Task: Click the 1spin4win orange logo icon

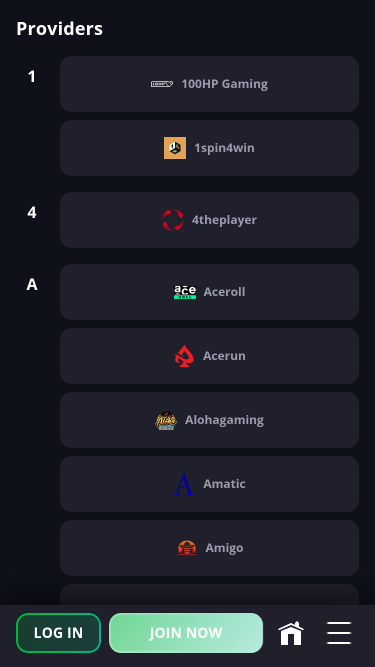Action: click(175, 148)
